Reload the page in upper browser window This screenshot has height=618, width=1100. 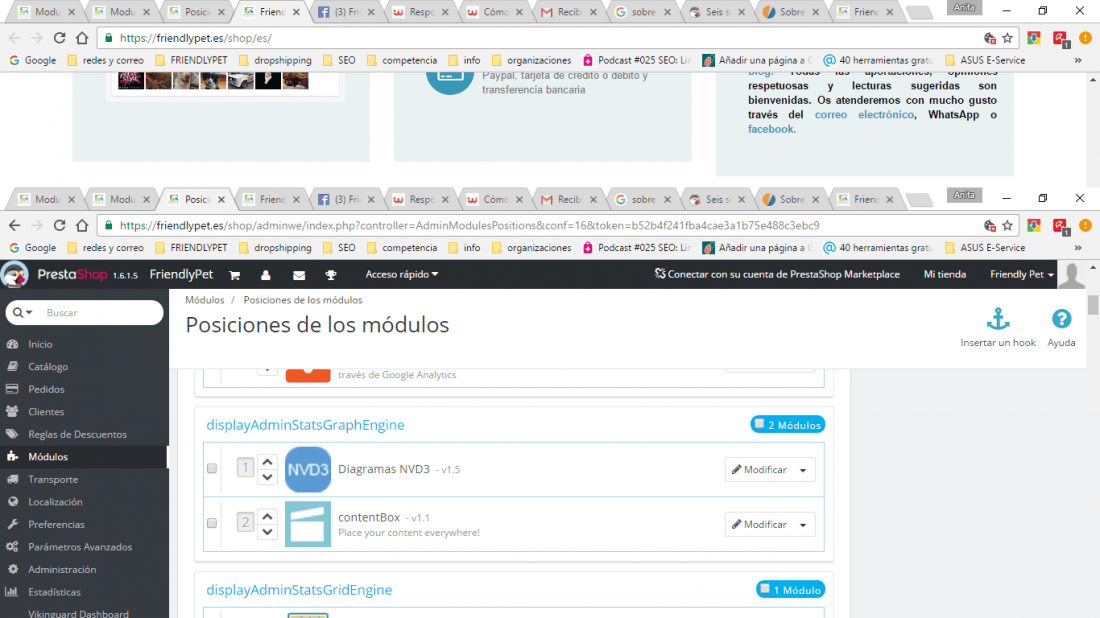tap(60, 38)
